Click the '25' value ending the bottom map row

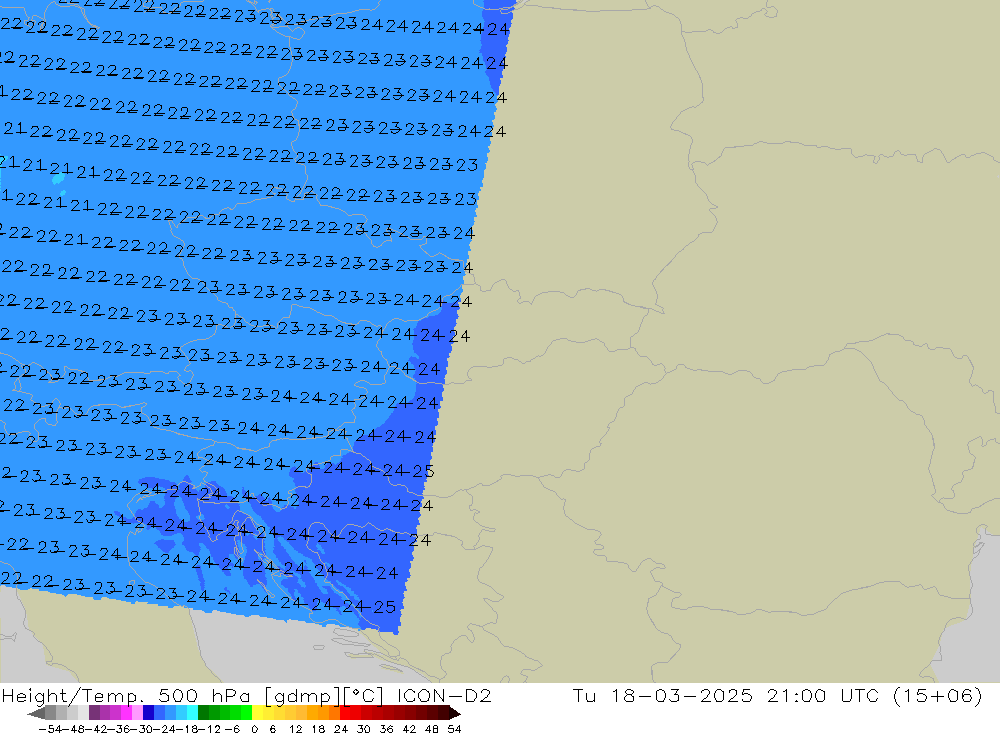(x=385, y=607)
